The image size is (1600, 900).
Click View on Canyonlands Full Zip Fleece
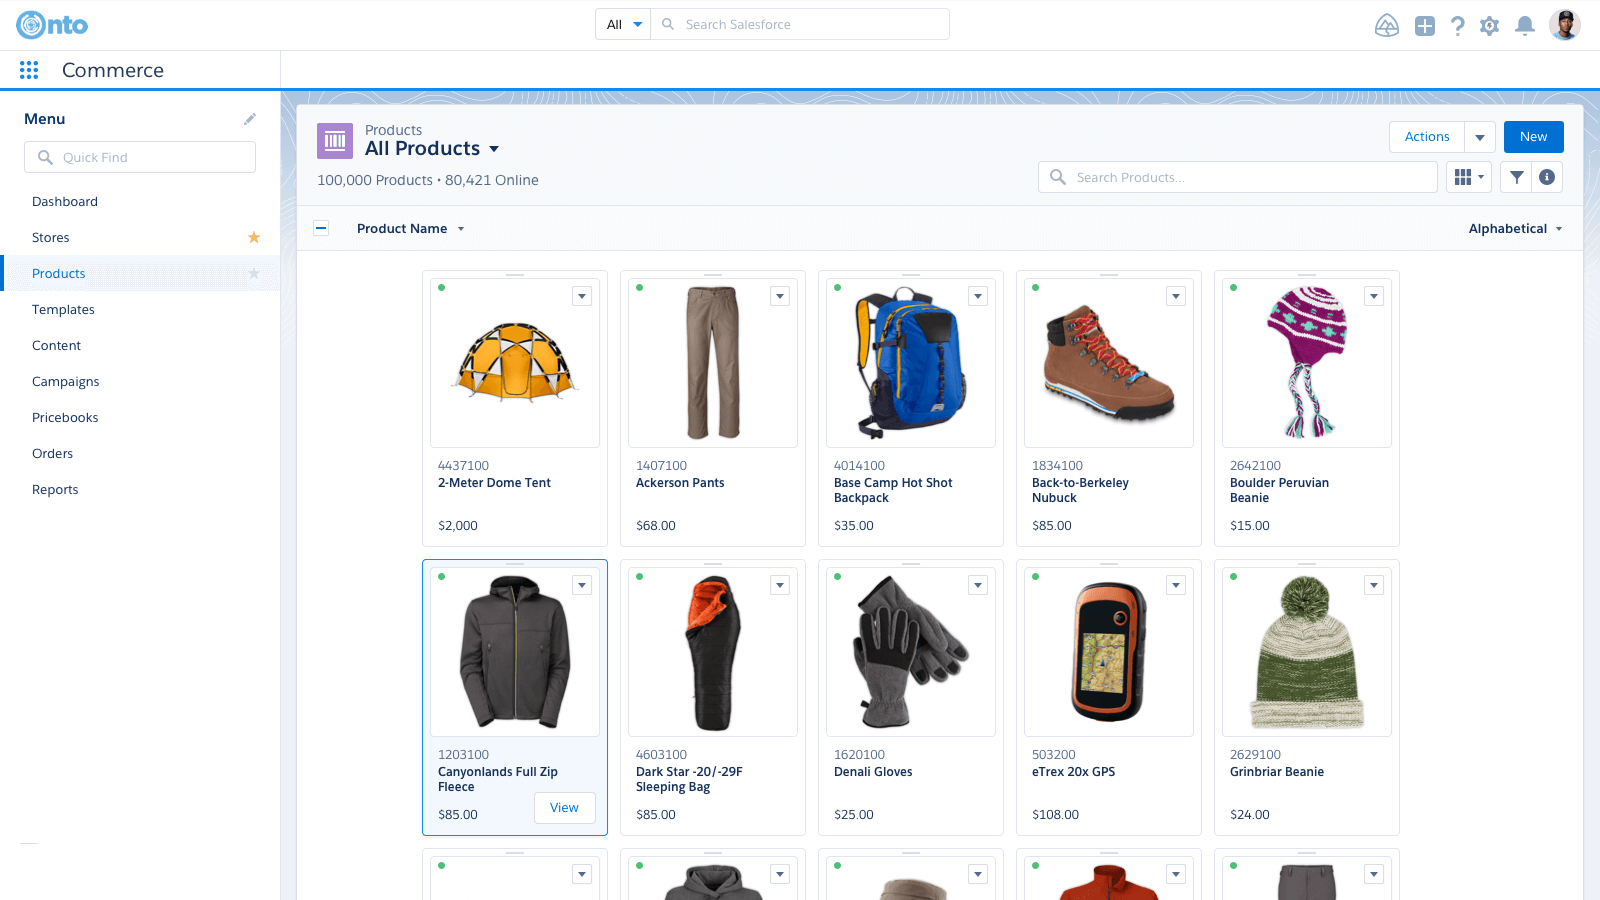click(564, 808)
